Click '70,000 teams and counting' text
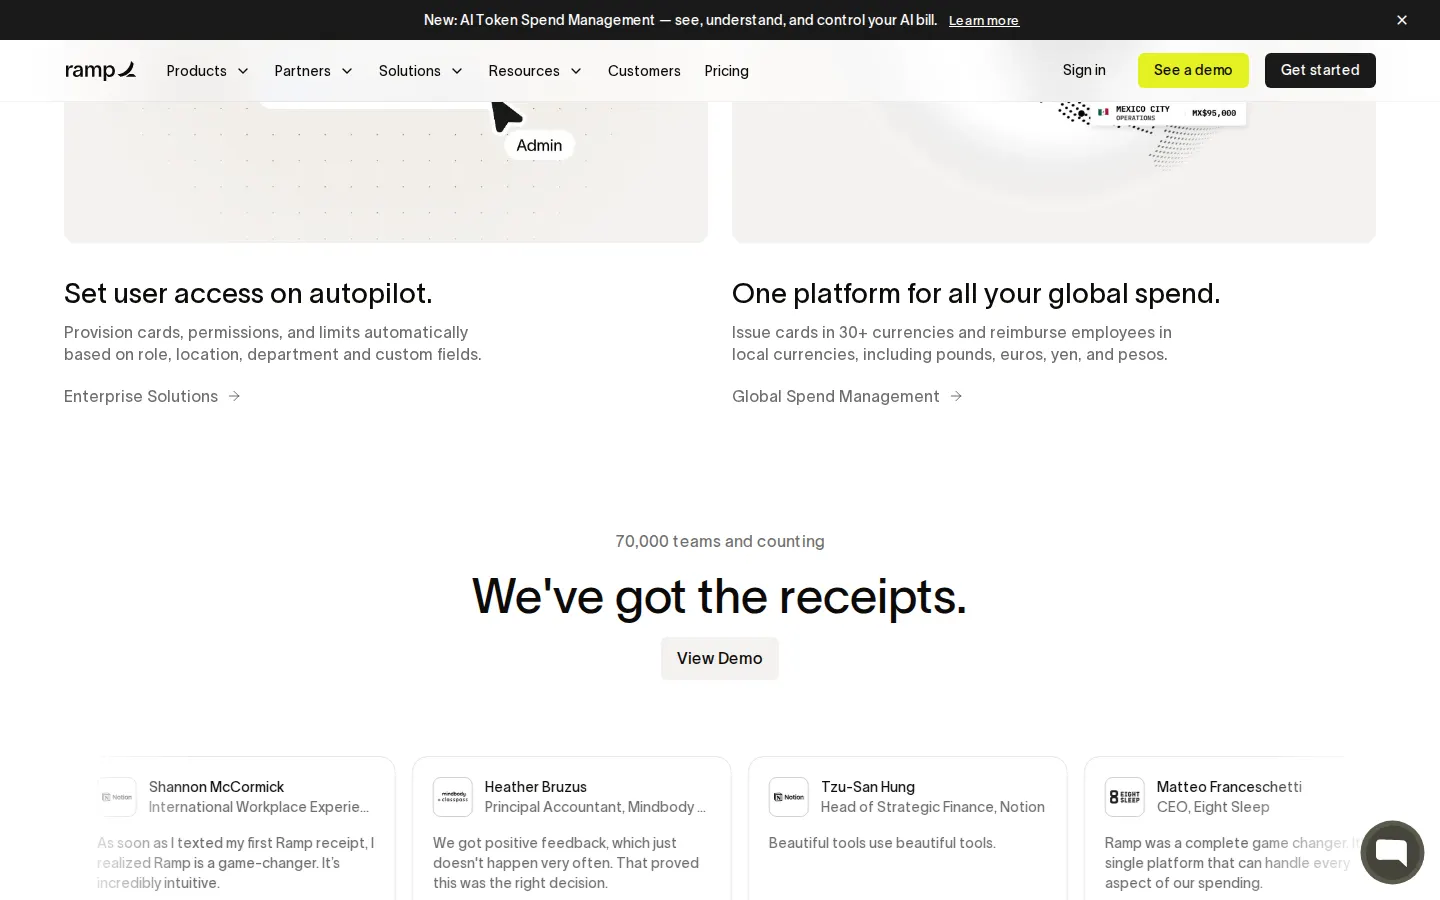Screen dimensions: 1440x900 [x=720, y=541]
